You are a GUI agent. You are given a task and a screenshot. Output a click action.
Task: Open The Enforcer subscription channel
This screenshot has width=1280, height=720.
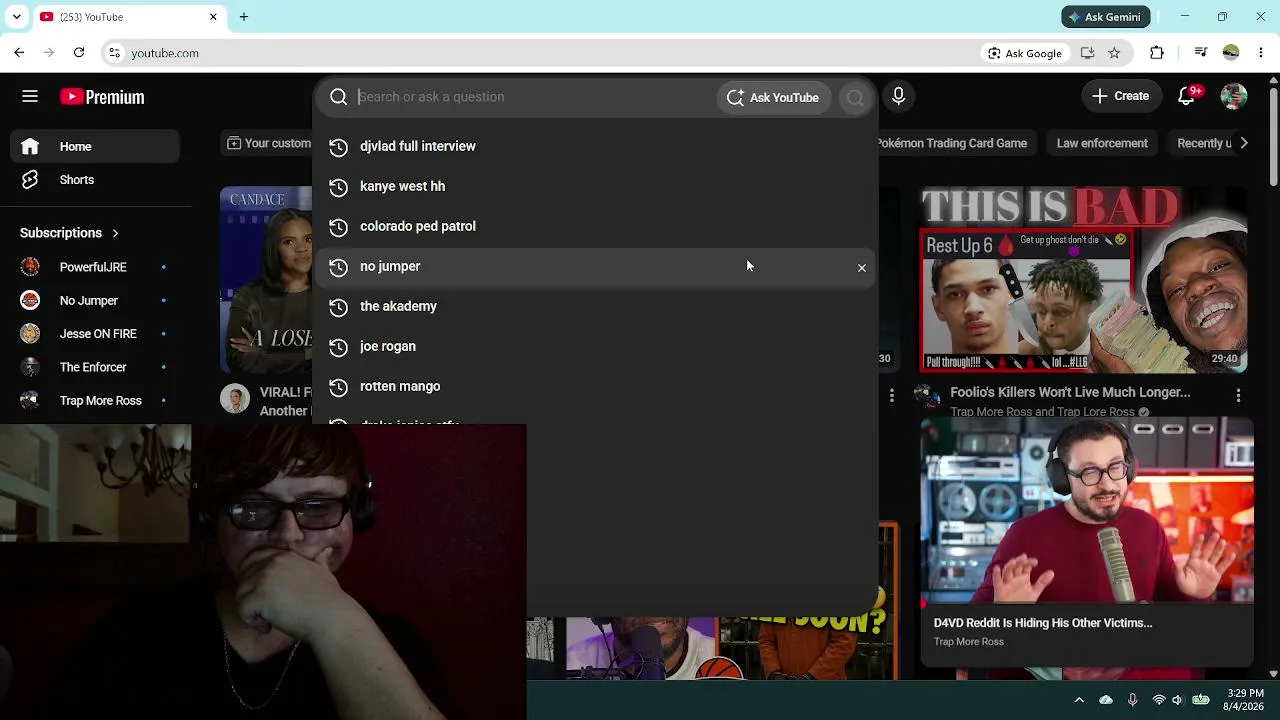pos(95,367)
